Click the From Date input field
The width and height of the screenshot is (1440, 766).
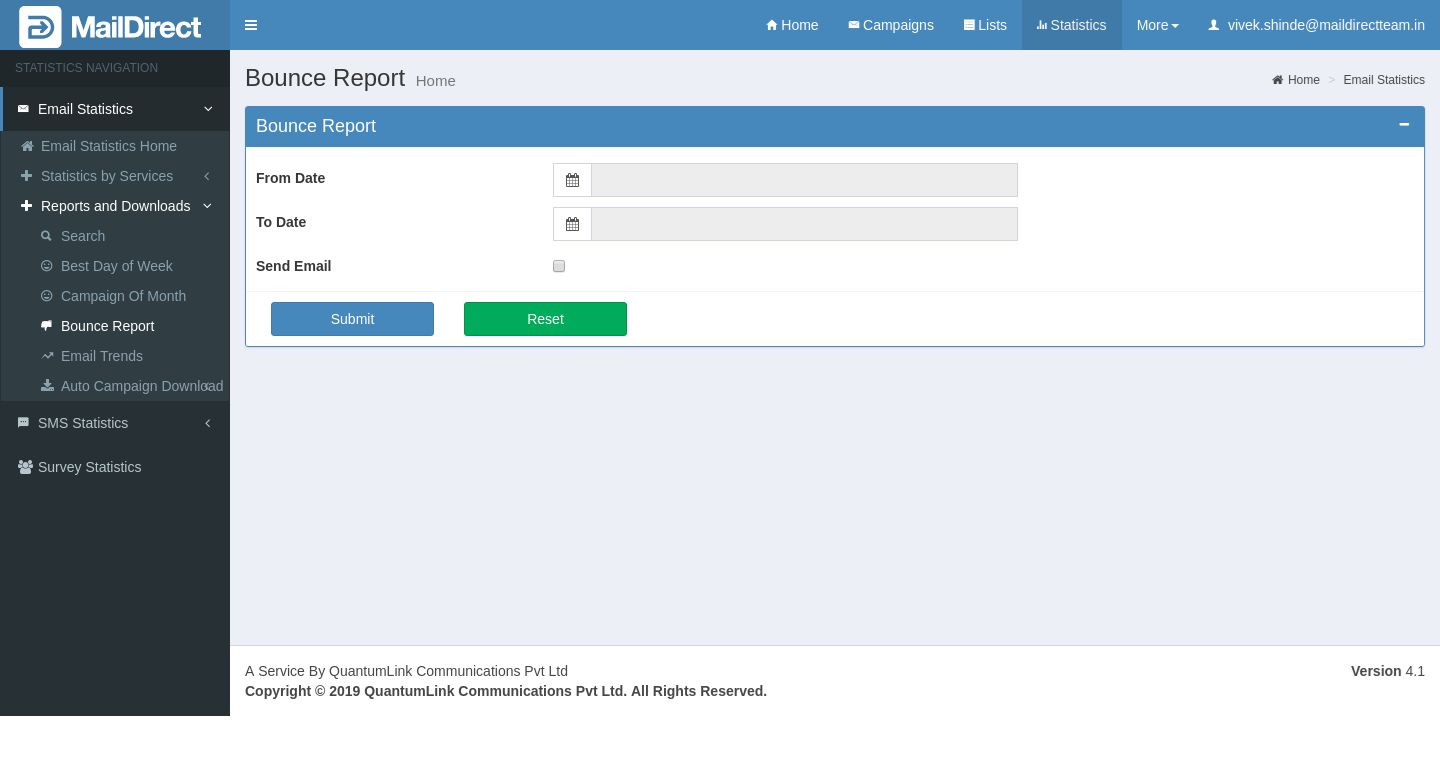[x=804, y=180]
